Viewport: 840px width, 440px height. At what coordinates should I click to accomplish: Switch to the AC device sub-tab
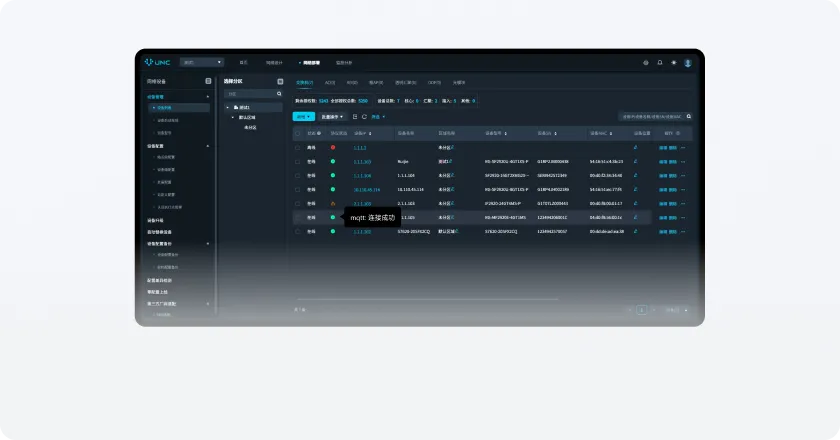(330, 83)
